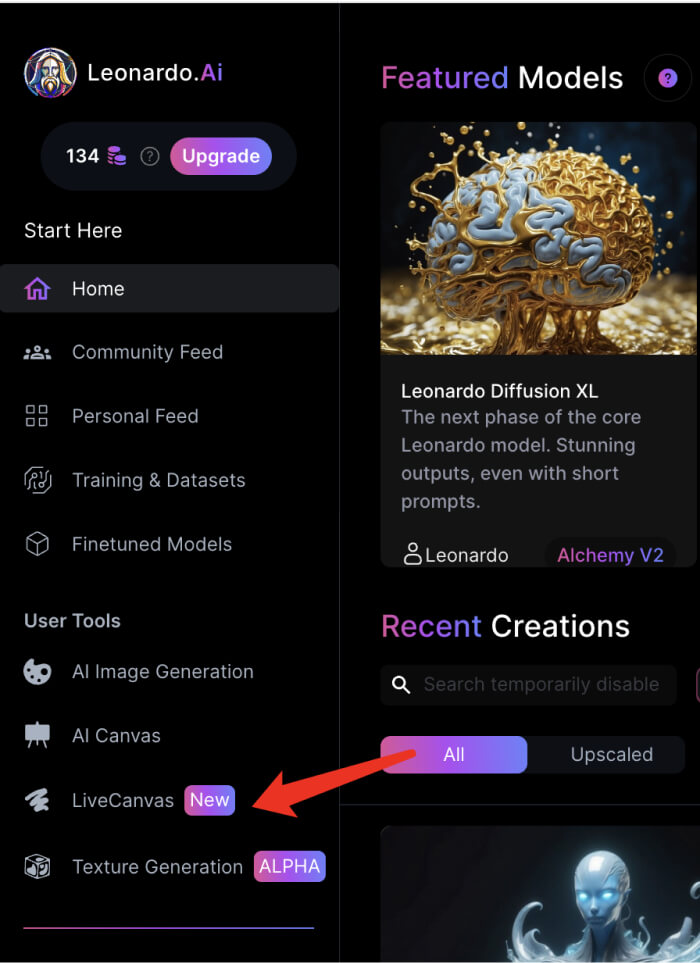Screen dimensions: 700x963
Task: Open the LiveCanvas menu entry
Action: pyautogui.click(x=123, y=800)
